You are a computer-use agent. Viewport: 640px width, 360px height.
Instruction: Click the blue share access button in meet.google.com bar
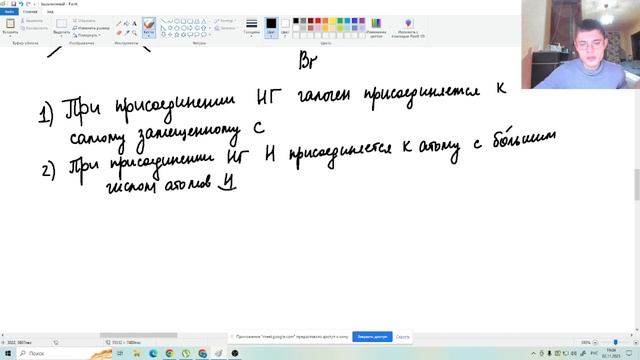[x=372, y=337]
